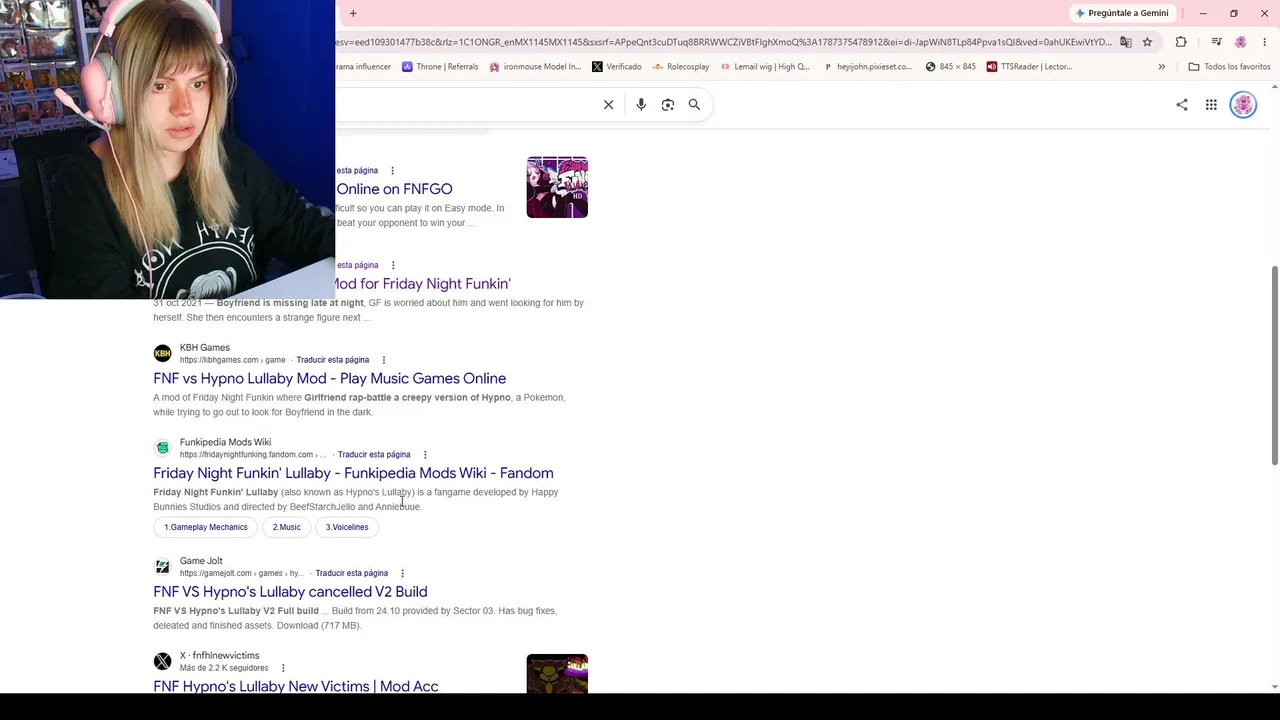Click the Funkipedia Mods Wiki favicon
This screenshot has height=720, width=1280.
pos(162,448)
